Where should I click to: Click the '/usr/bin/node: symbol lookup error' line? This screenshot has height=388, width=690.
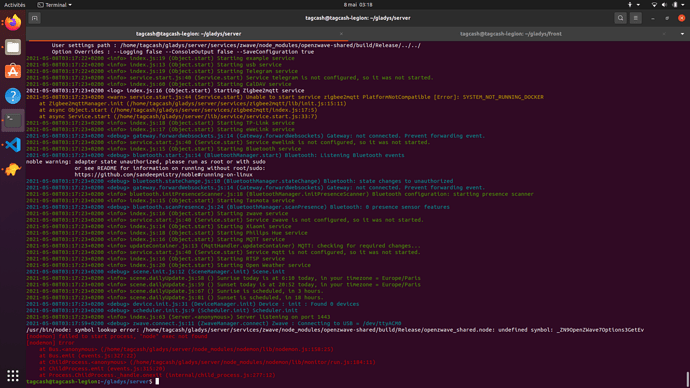pos(335,330)
